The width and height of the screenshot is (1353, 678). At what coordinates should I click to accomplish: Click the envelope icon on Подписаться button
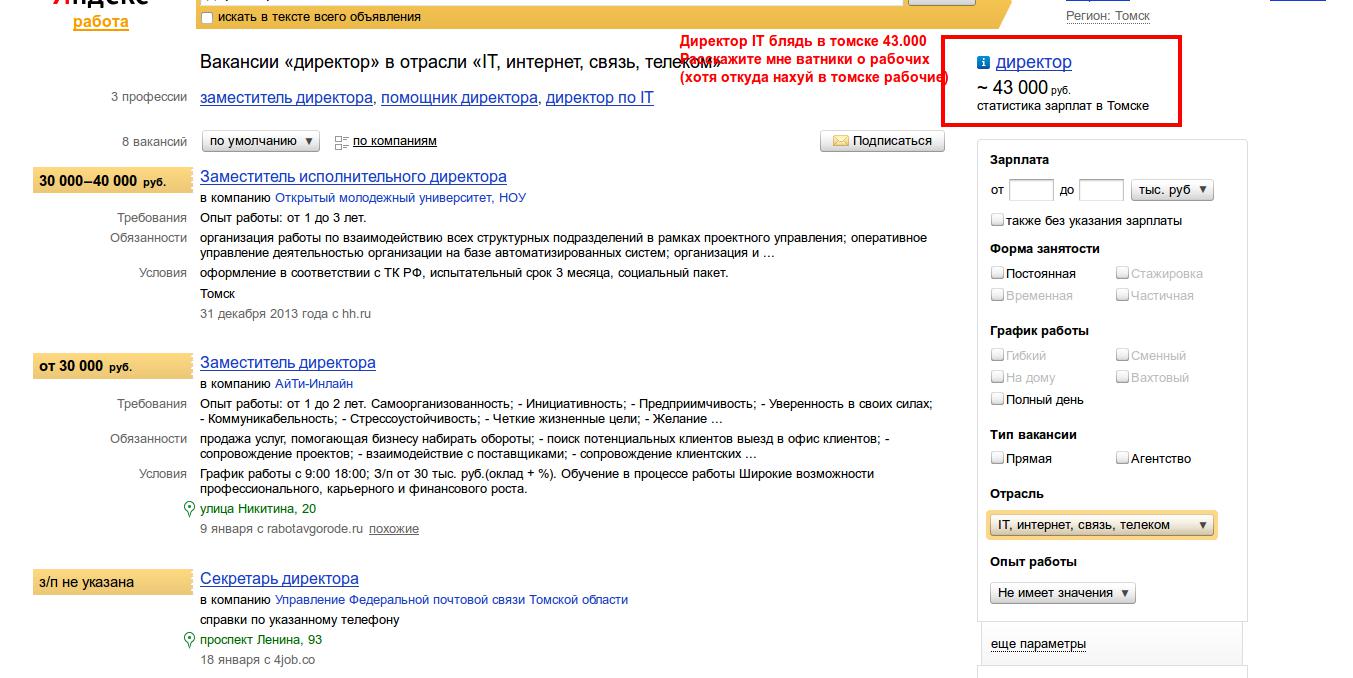click(840, 141)
